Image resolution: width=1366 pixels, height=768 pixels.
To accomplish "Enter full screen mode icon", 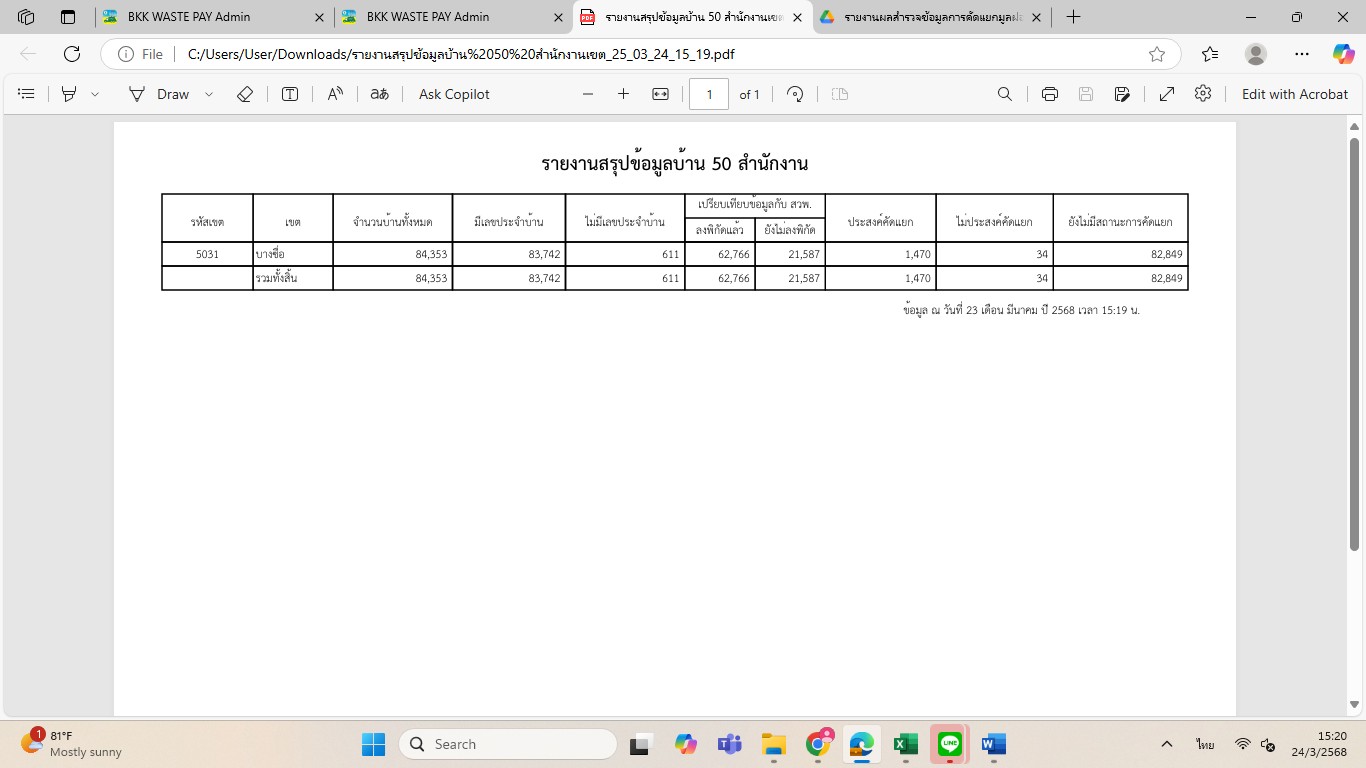I will point(1166,94).
